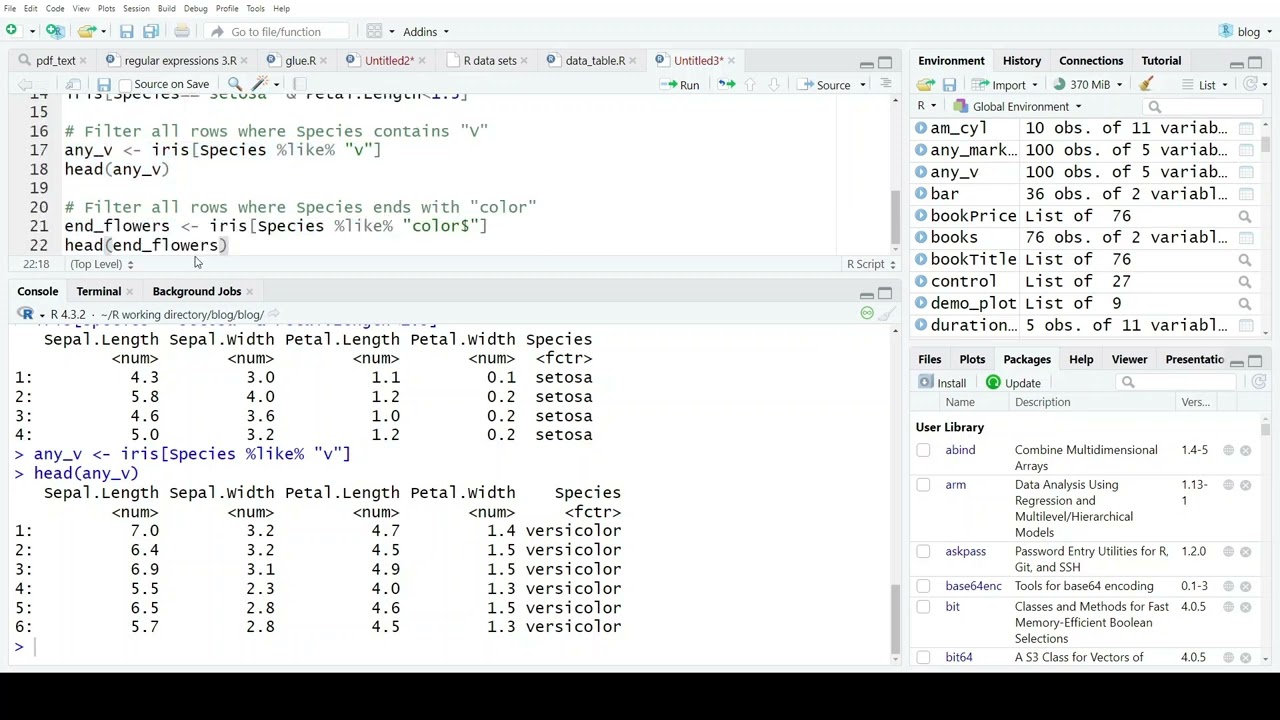The height and width of the screenshot is (720, 1280).
Task: Click the Update packages button
Action: click(x=1013, y=382)
